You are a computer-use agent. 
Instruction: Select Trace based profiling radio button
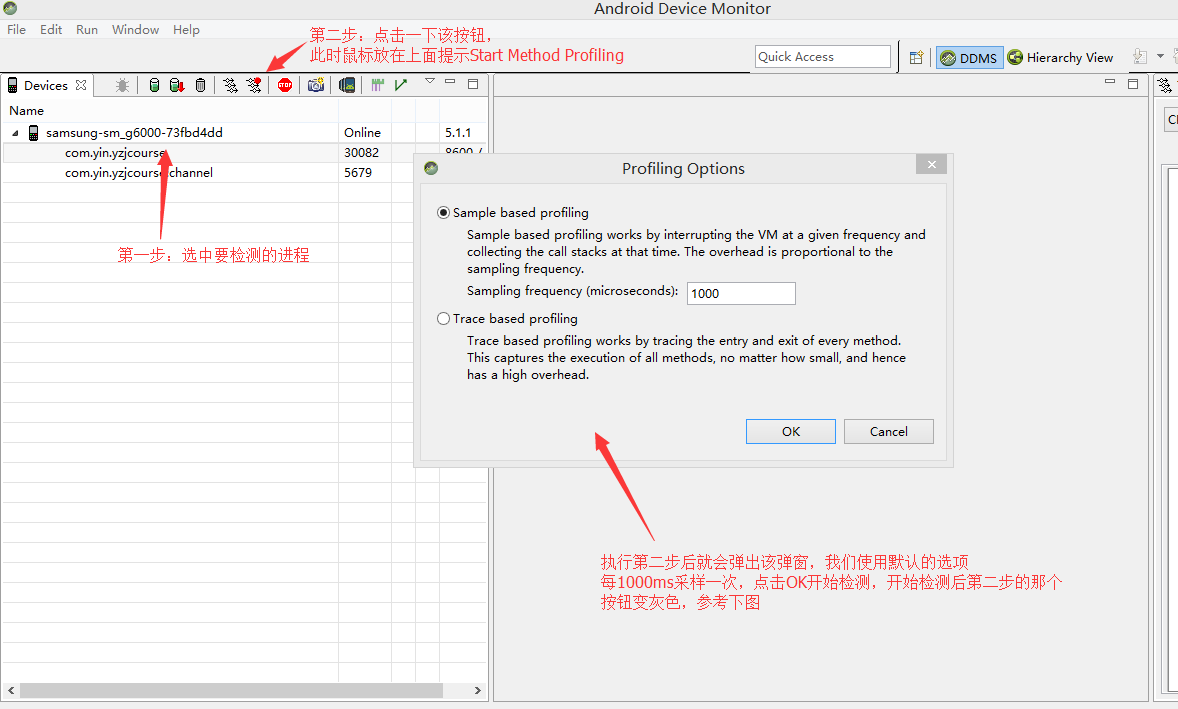(443, 318)
